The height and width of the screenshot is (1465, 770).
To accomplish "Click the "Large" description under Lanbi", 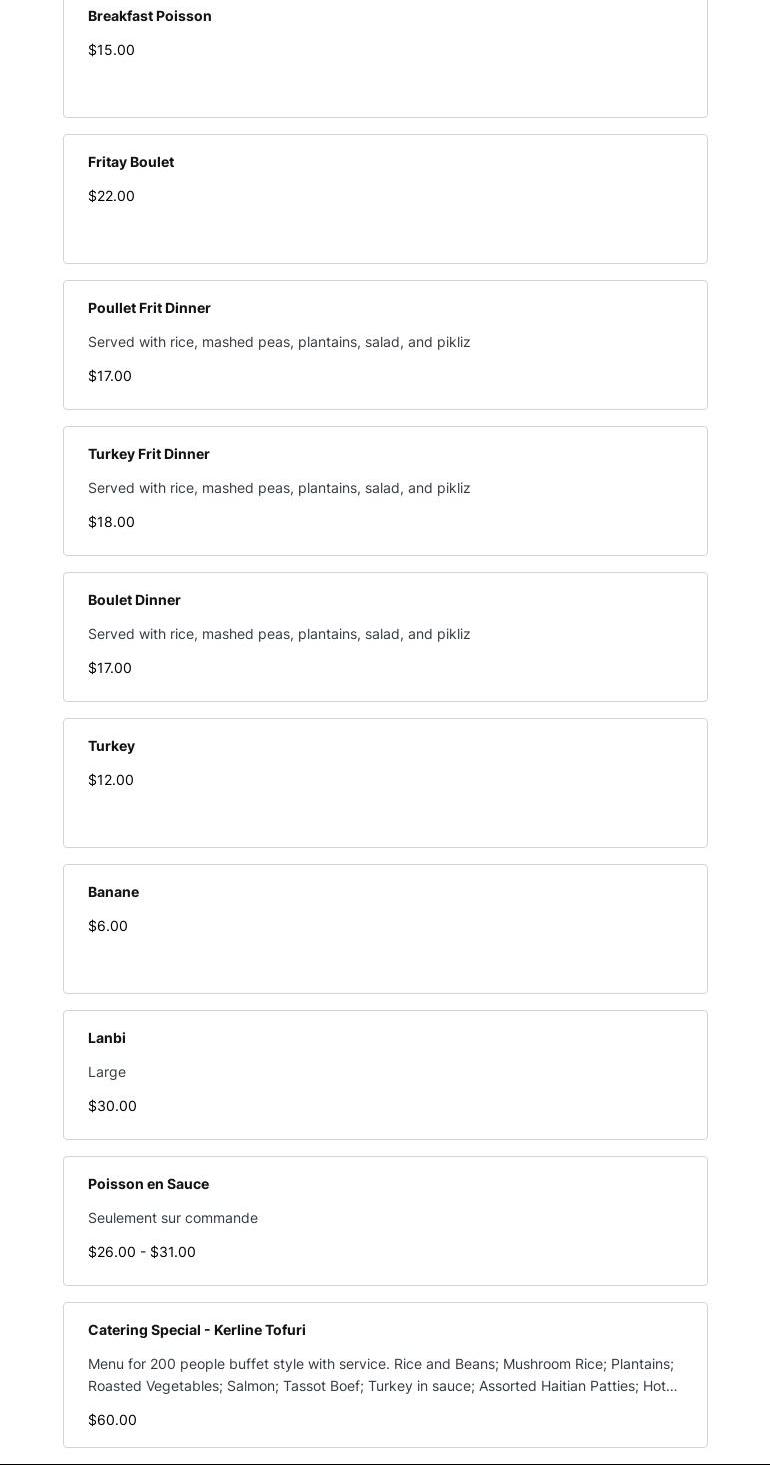I will (x=107, y=1072).
